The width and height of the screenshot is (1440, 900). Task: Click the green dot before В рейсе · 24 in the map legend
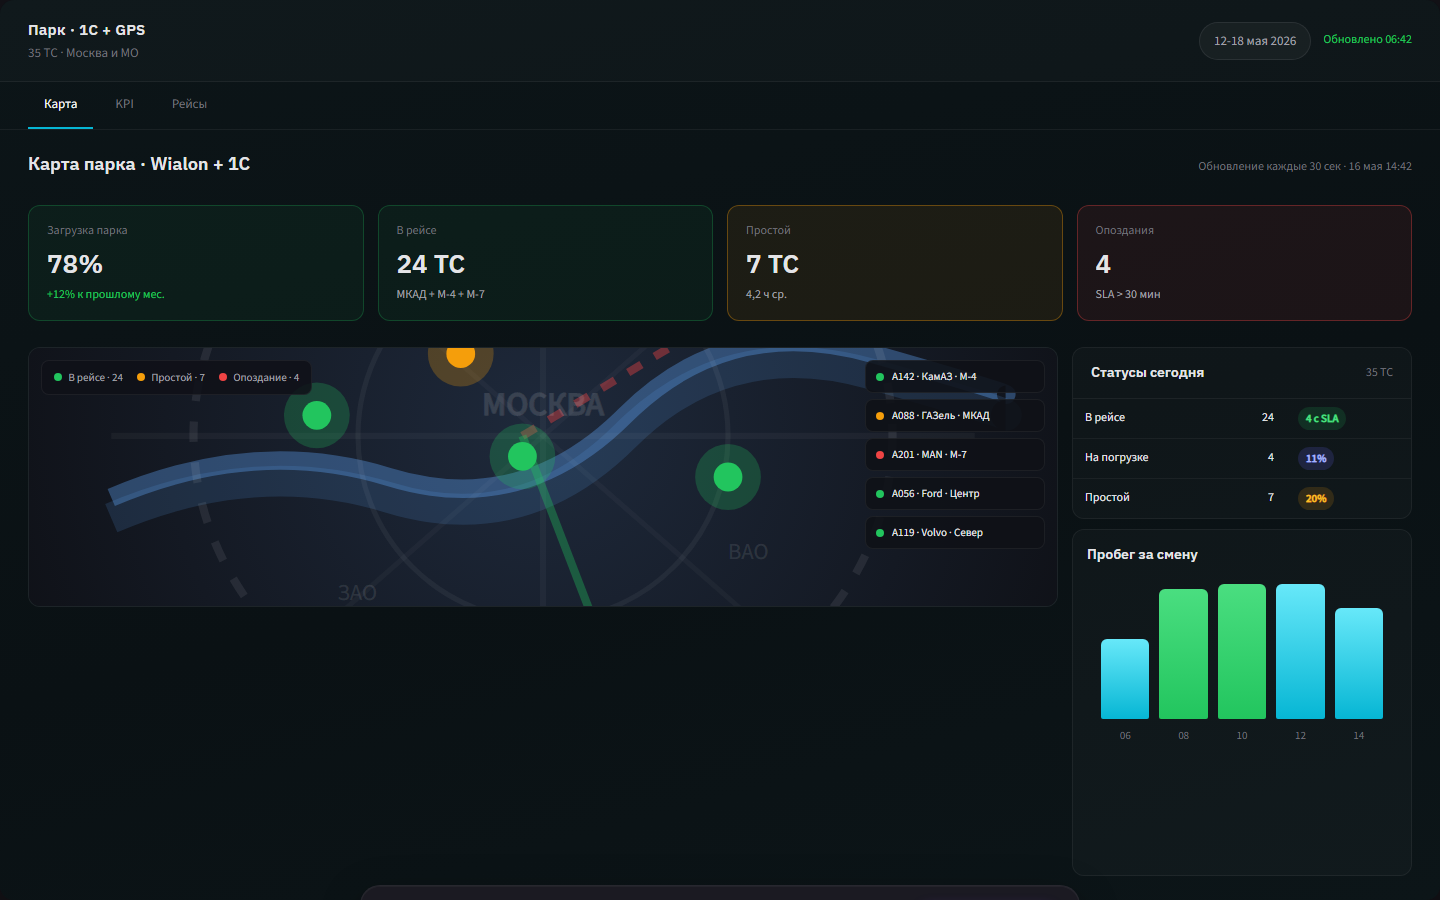58,377
